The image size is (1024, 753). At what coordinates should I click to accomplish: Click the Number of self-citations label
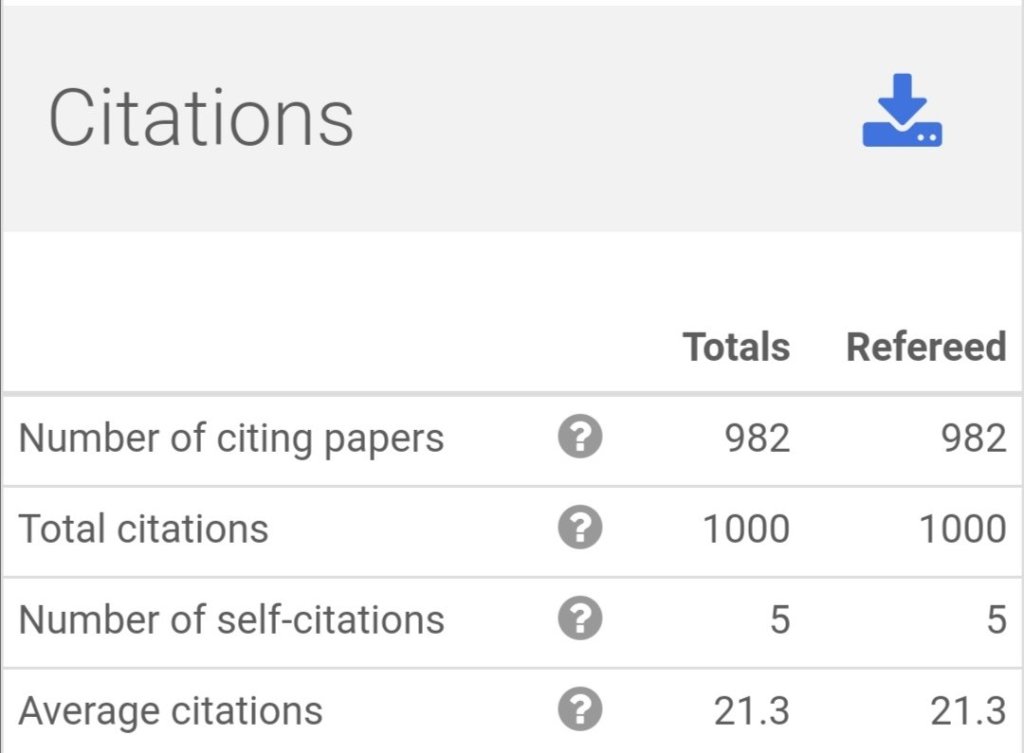click(x=231, y=620)
